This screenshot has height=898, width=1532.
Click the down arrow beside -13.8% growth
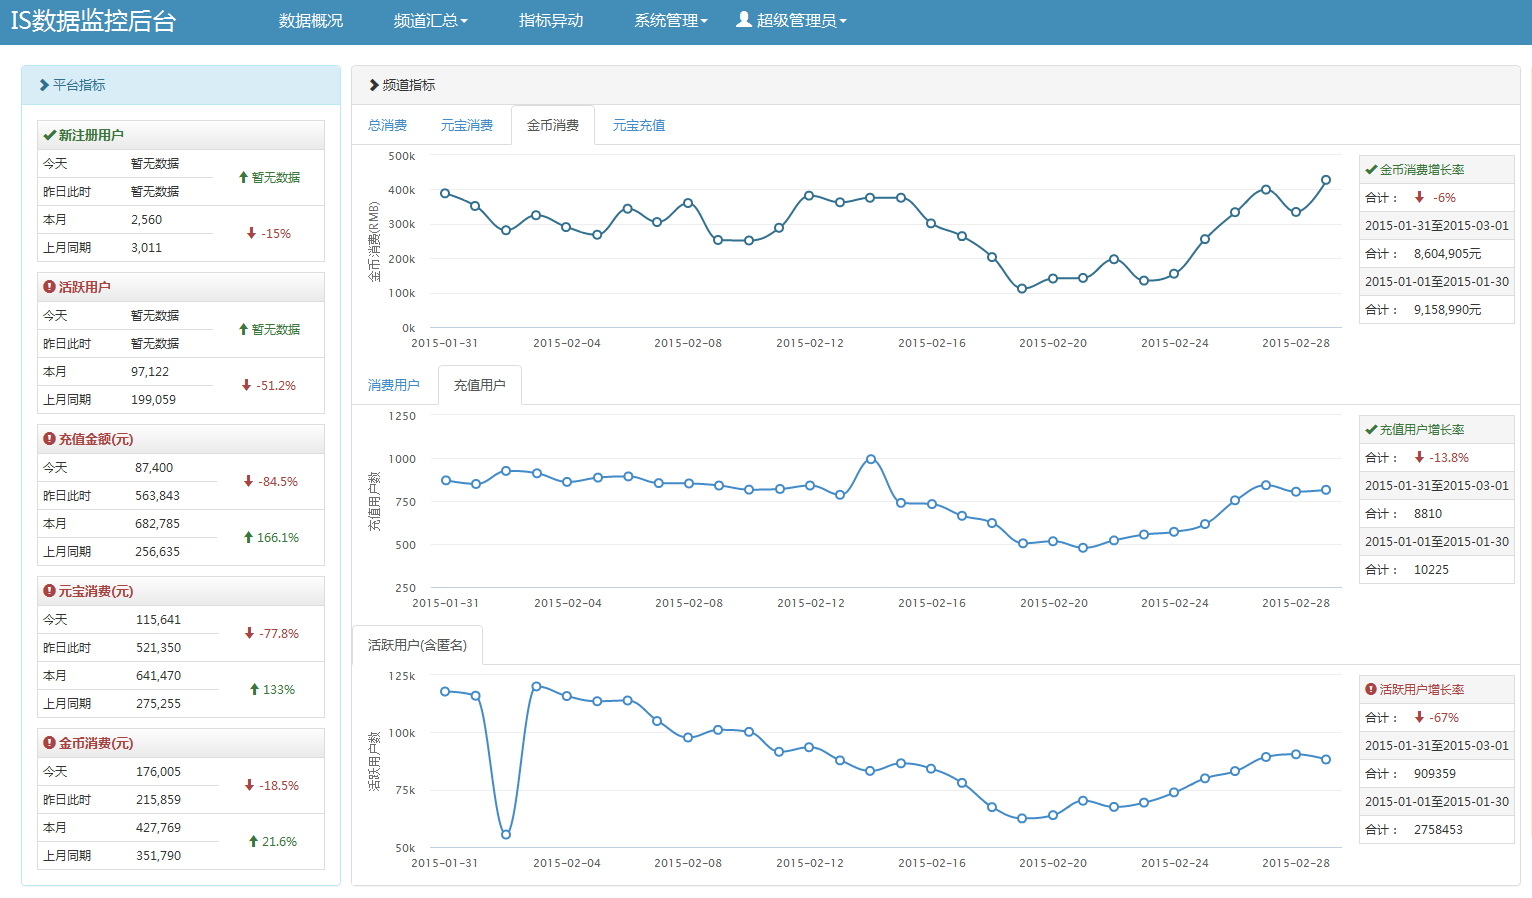pos(1419,458)
